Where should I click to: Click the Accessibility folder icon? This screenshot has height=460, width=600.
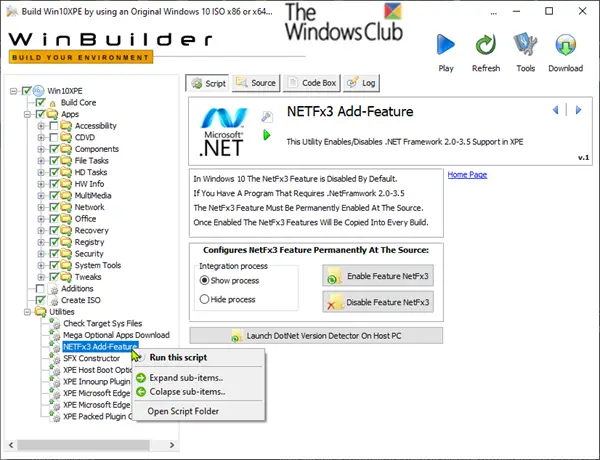(66, 126)
